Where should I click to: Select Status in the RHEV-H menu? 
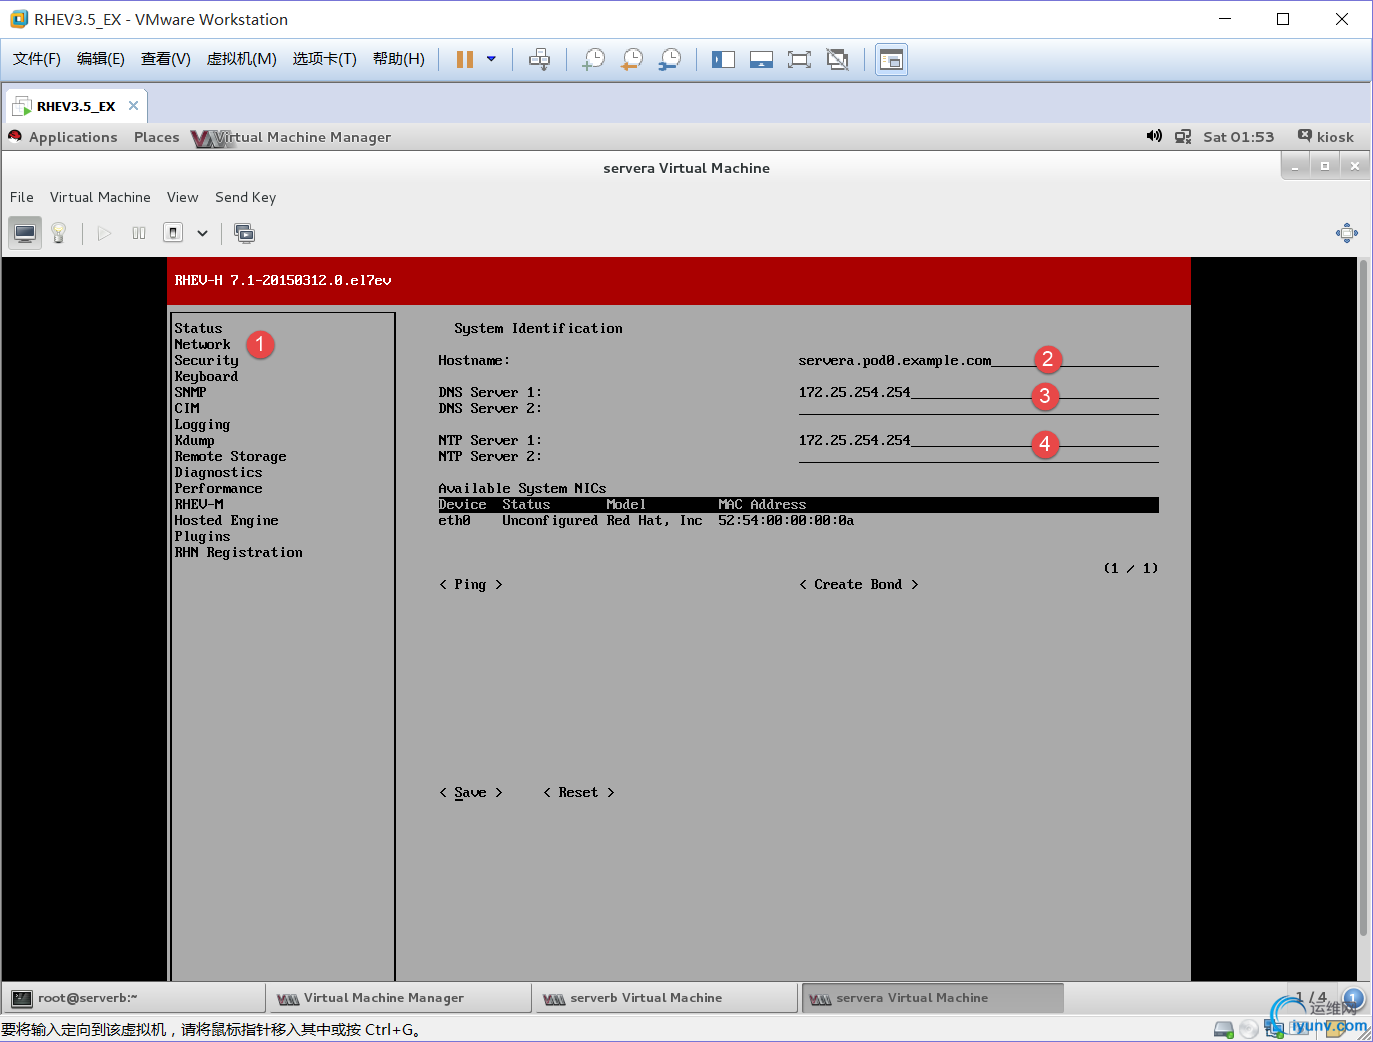pos(198,328)
